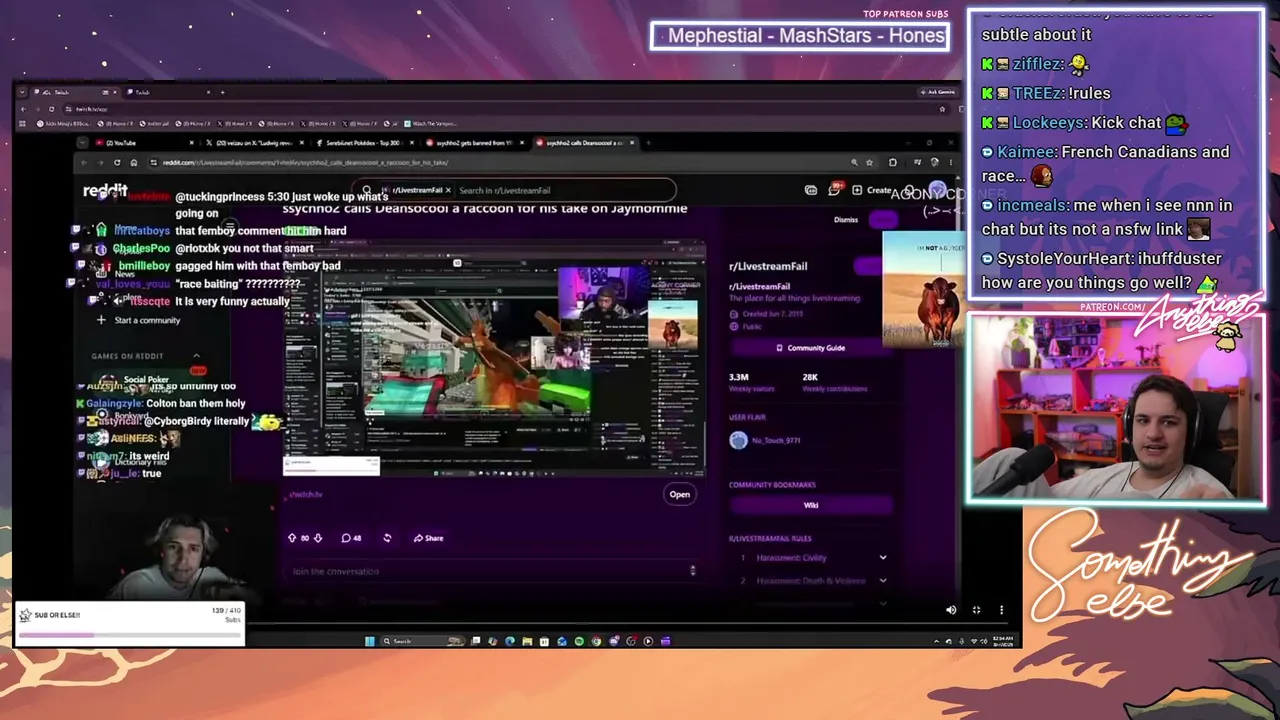Open the Reddit advertise icon left of chat
This screenshot has width=1280, height=720.
(x=811, y=190)
